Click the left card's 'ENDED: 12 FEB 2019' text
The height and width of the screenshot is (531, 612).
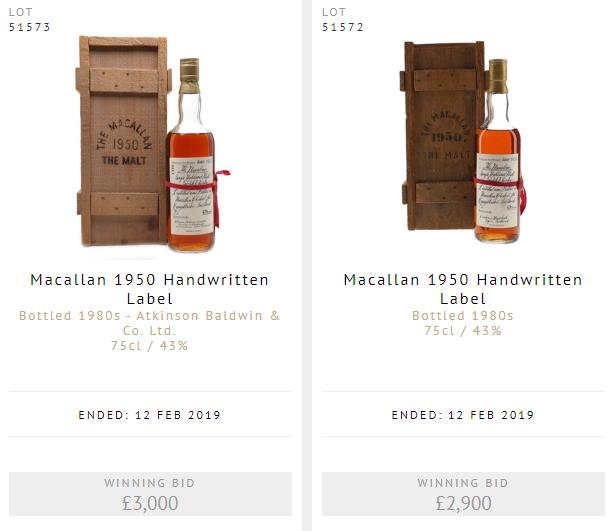click(150, 415)
